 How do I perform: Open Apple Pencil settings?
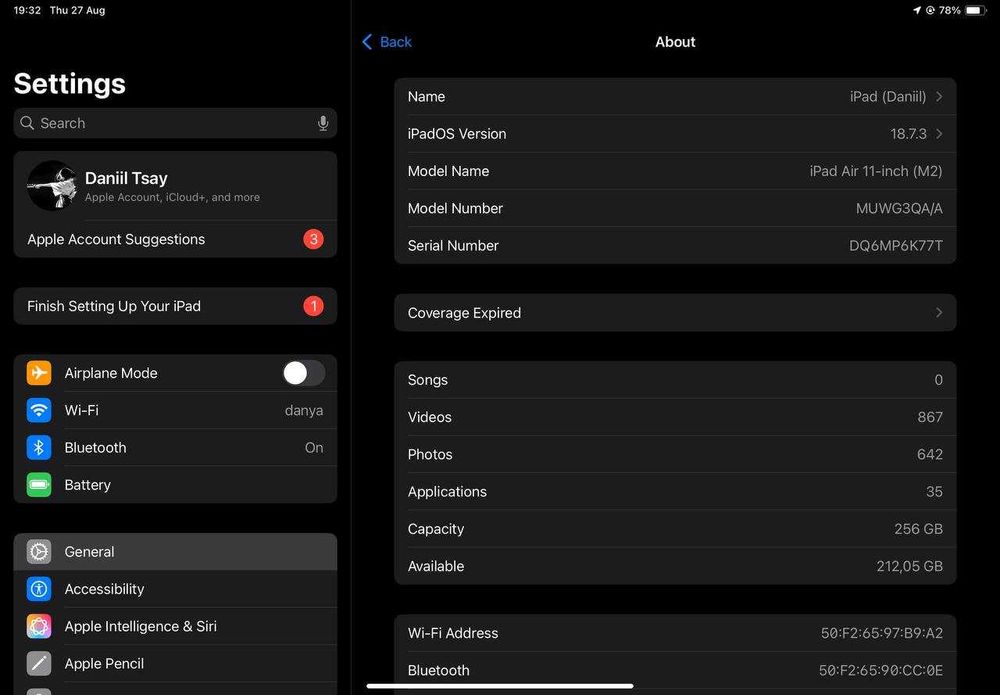point(175,664)
